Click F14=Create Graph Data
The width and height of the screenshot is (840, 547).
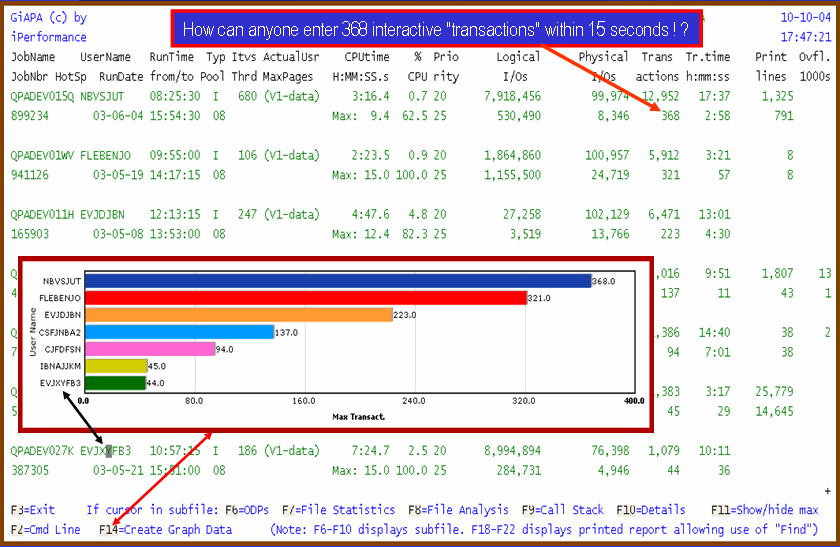[165, 529]
